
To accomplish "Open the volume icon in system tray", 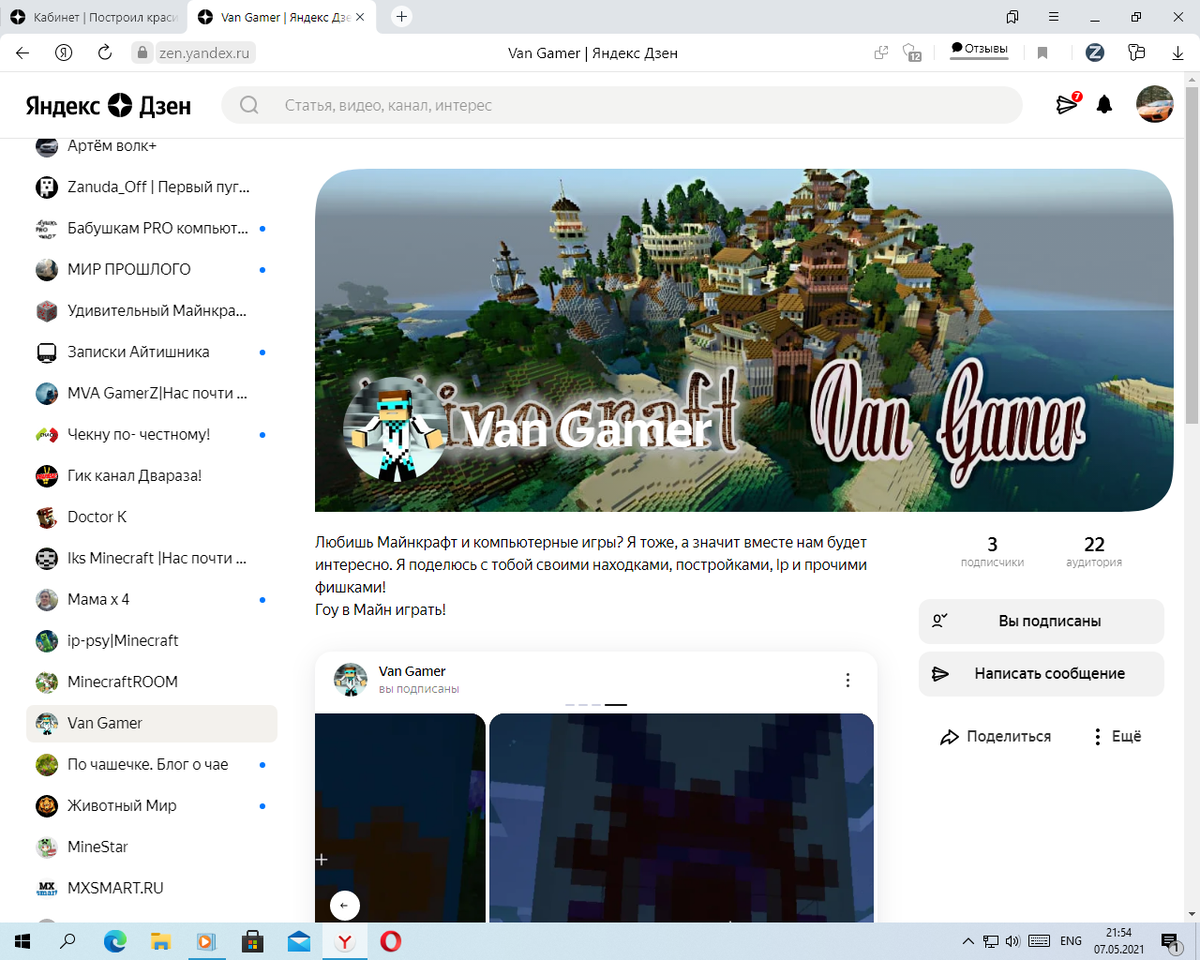I will (x=1012, y=941).
